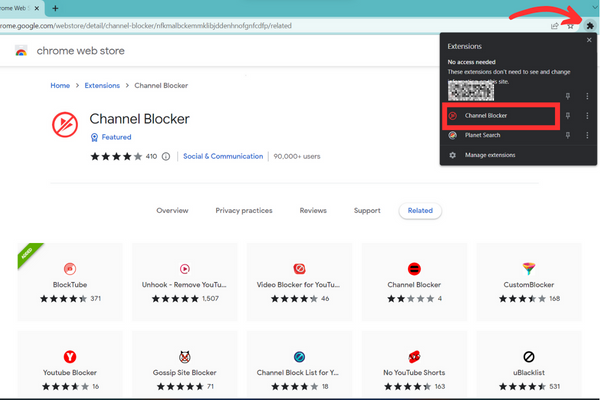Screen dimensions: 600x400
Task: Select the Related tab
Action: pyautogui.click(x=420, y=211)
